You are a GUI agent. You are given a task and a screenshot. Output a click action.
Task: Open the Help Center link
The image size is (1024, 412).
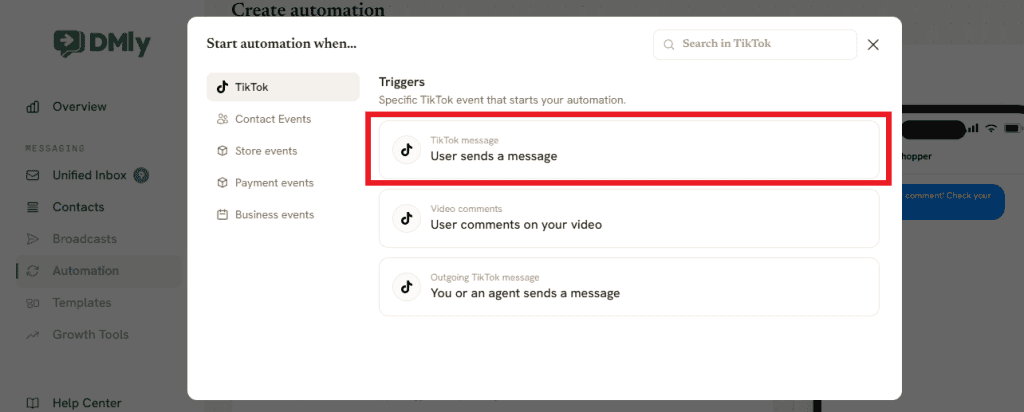click(87, 404)
